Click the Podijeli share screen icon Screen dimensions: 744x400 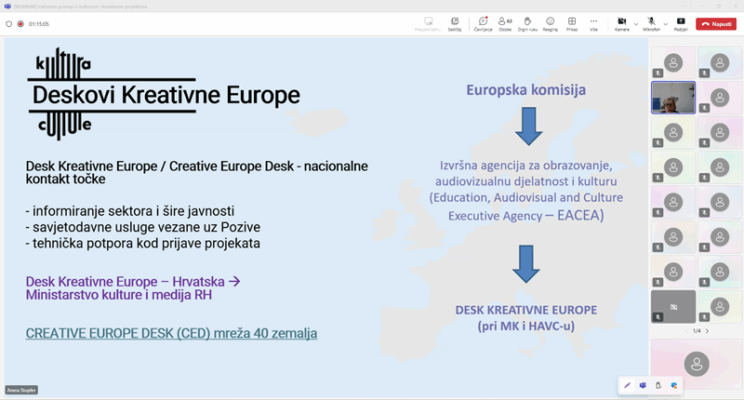(x=682, y=22)
